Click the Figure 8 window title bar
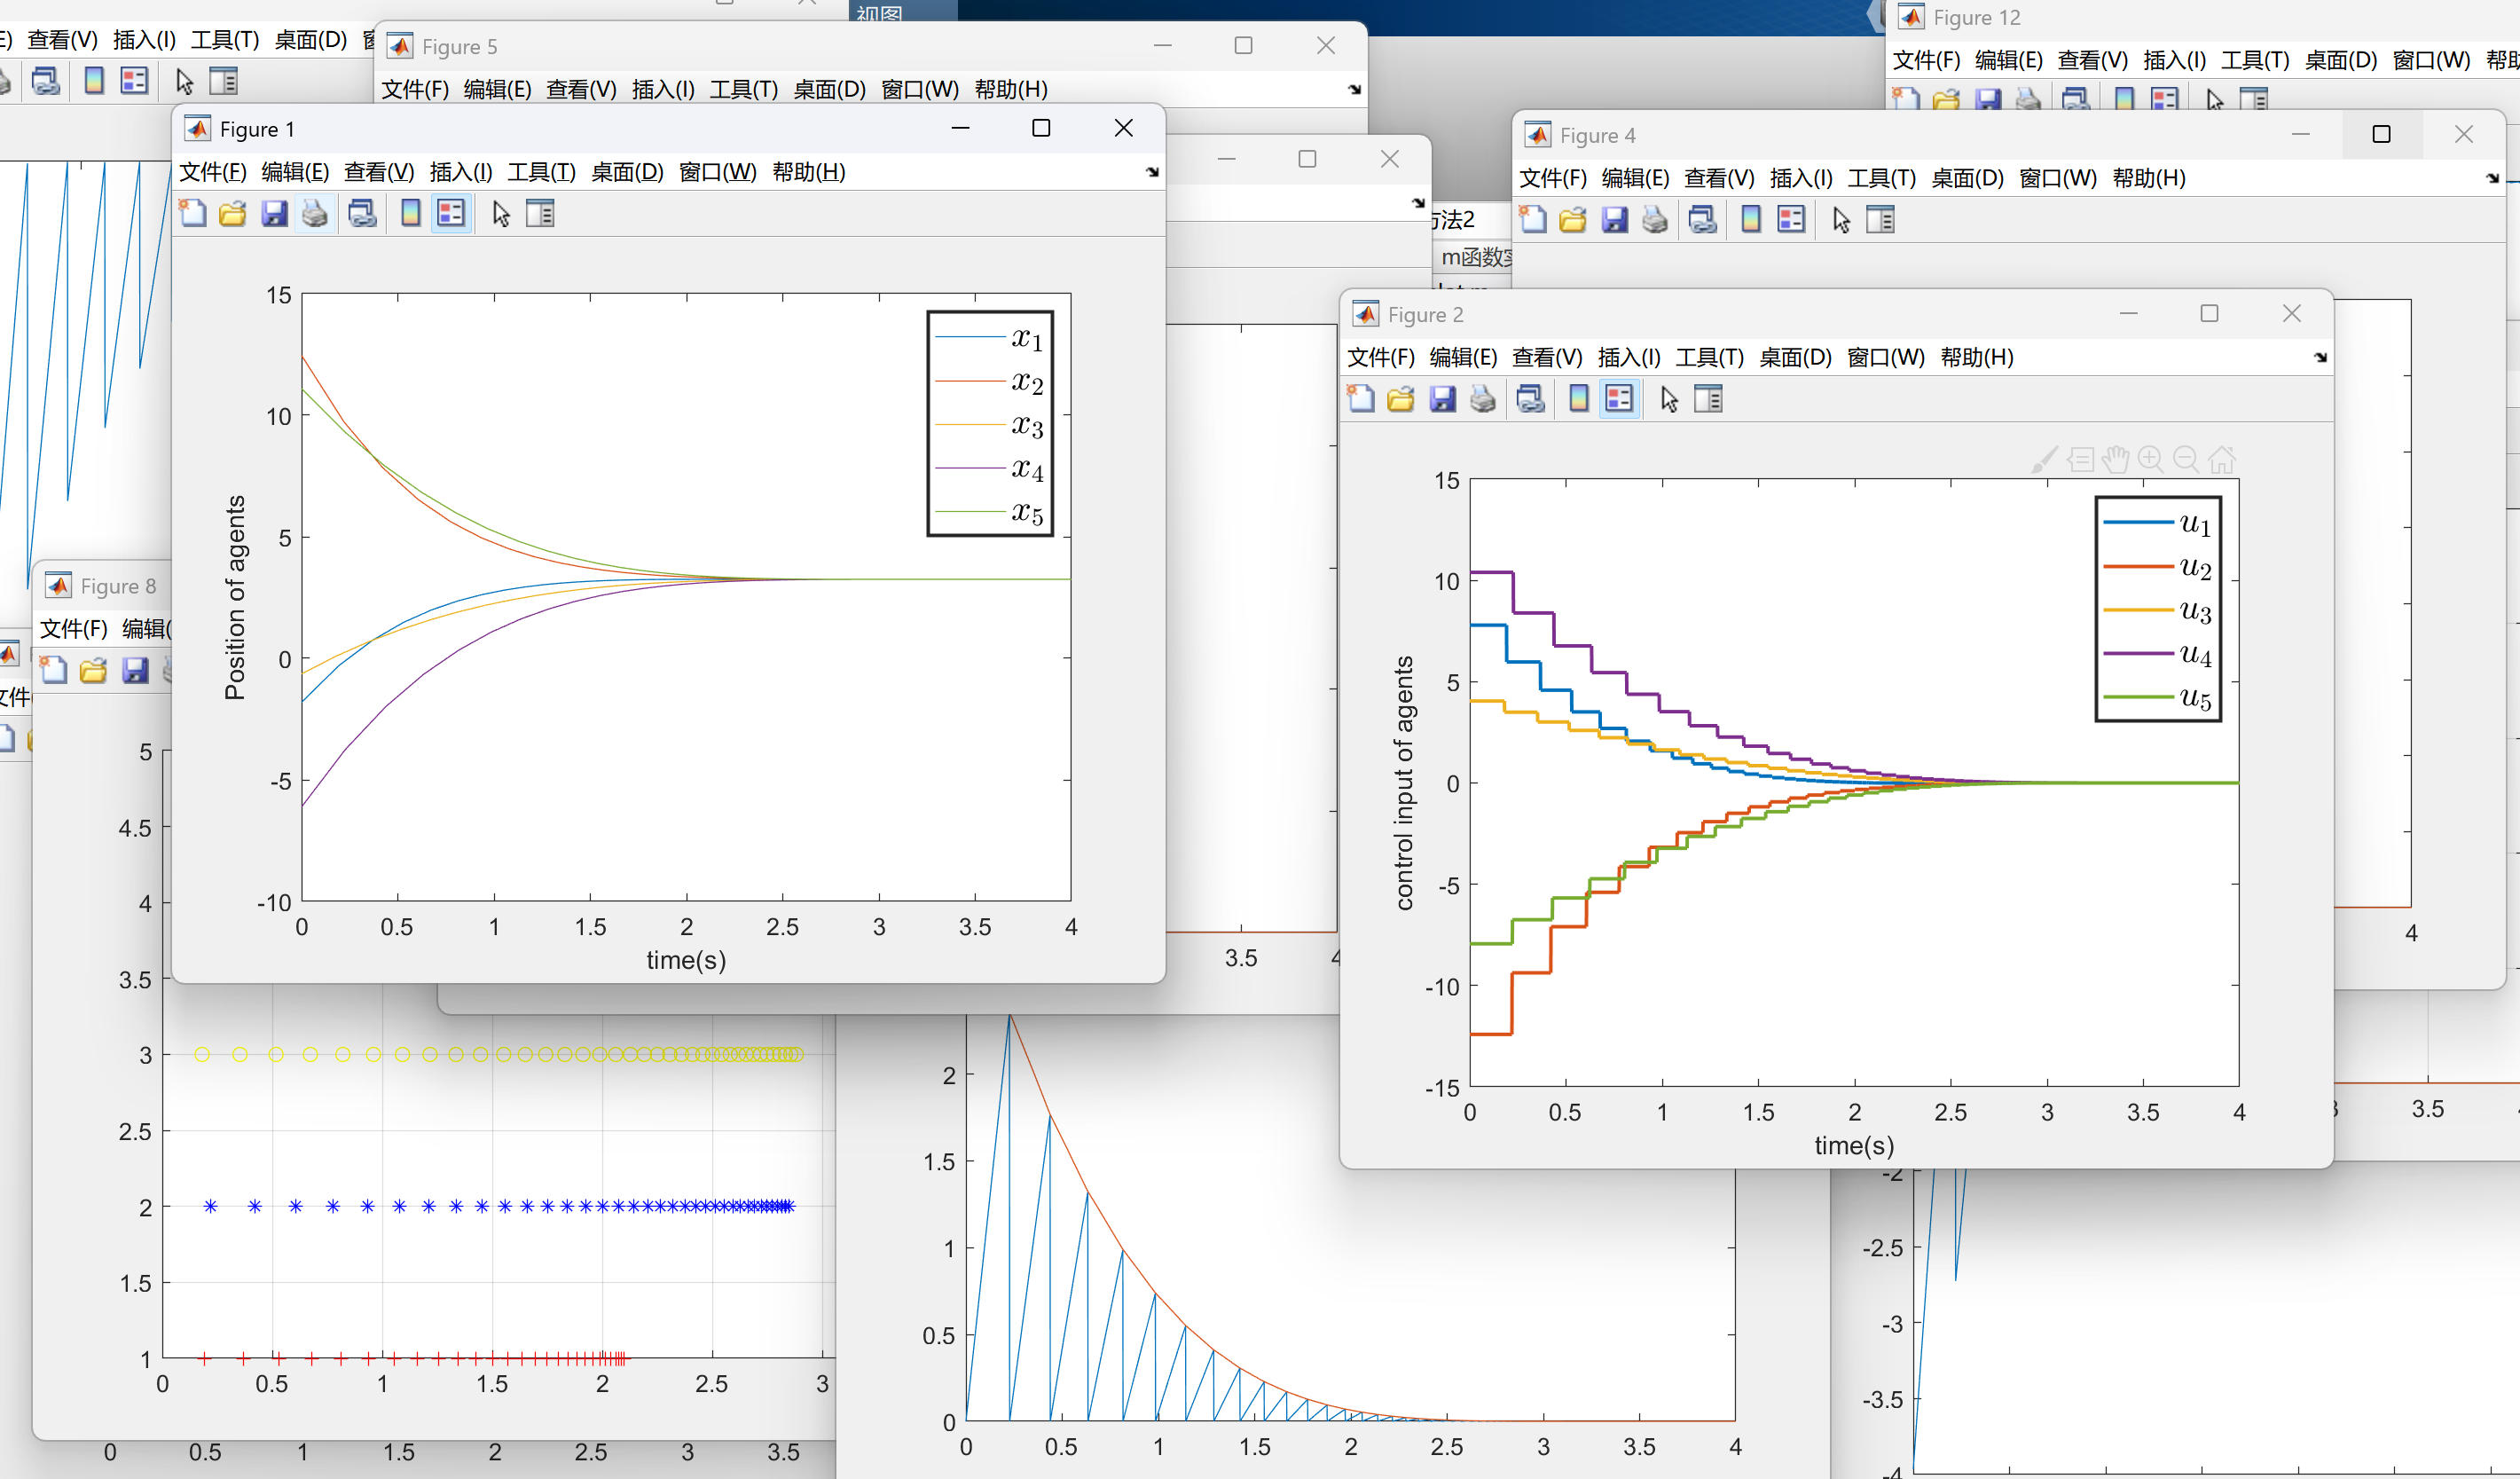 (x=118, y=586)
